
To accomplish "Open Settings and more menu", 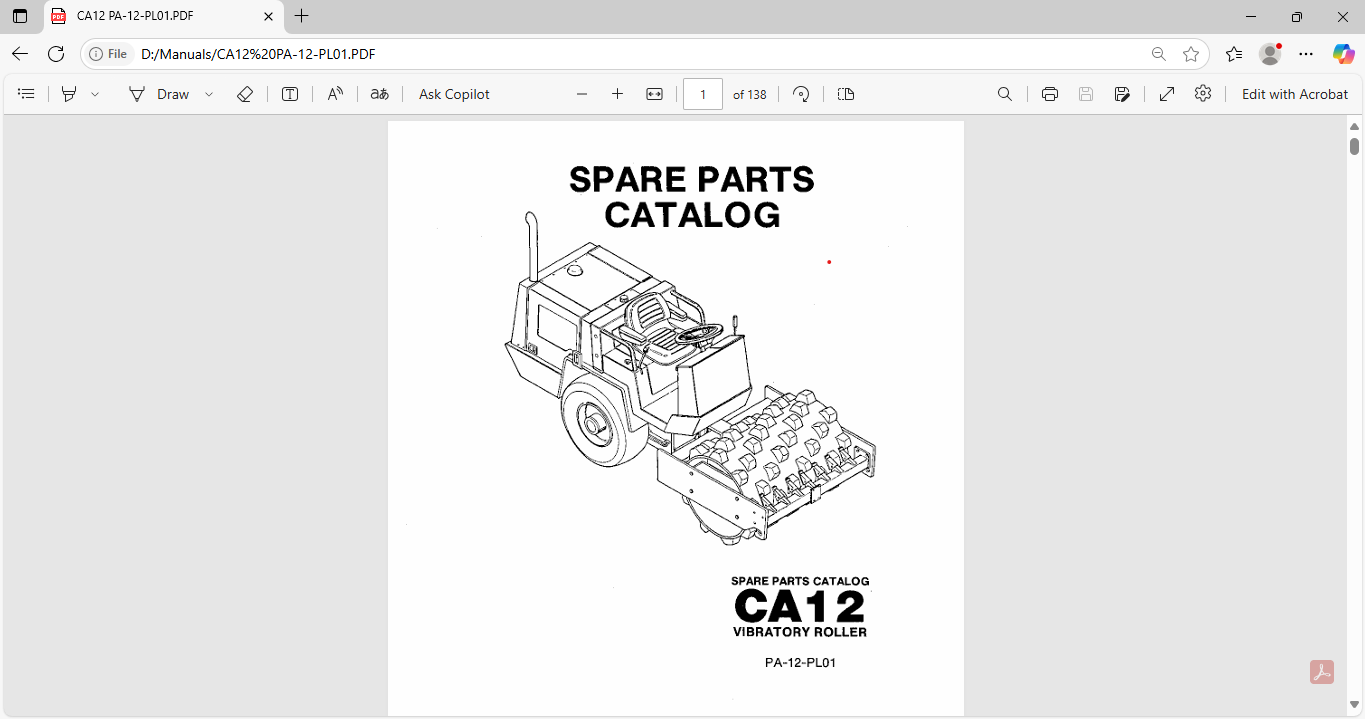I will (1306, 54).
